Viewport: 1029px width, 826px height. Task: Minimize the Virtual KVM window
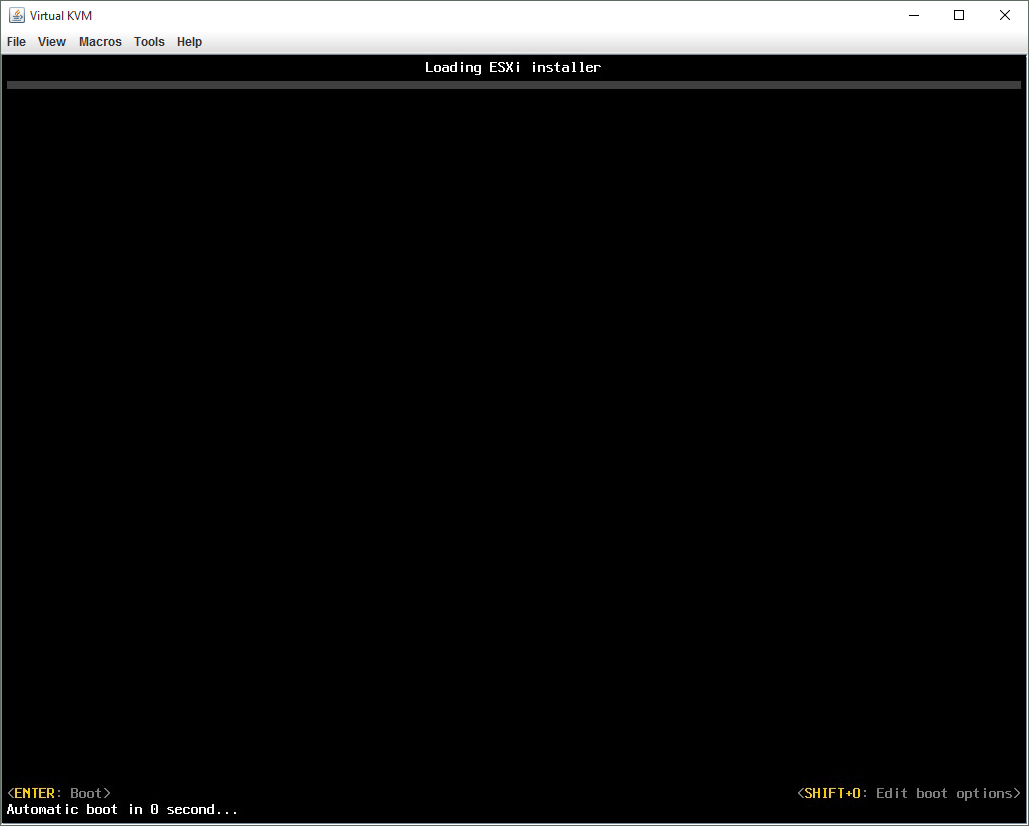click(913, 15)
